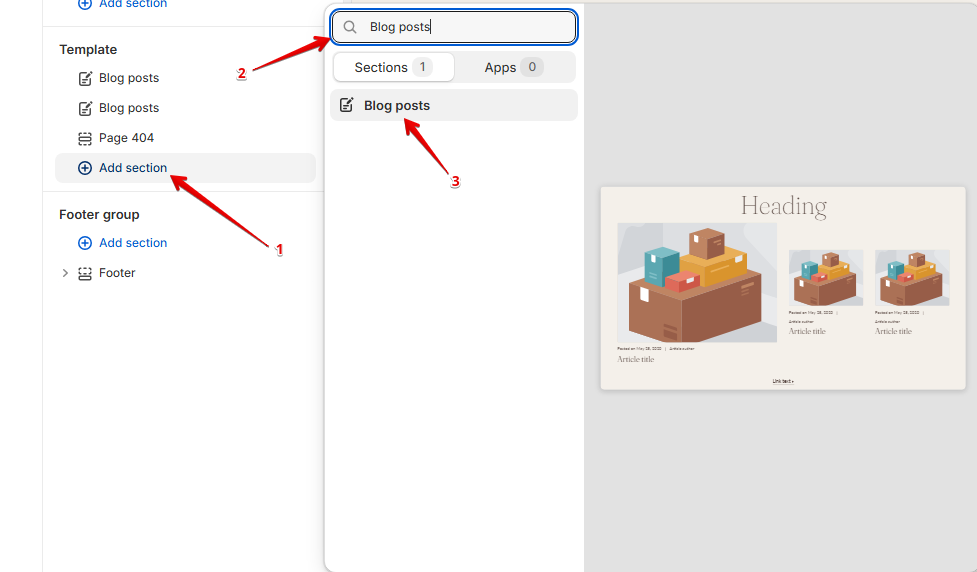Switch to the Sections tab

[394, 67]
